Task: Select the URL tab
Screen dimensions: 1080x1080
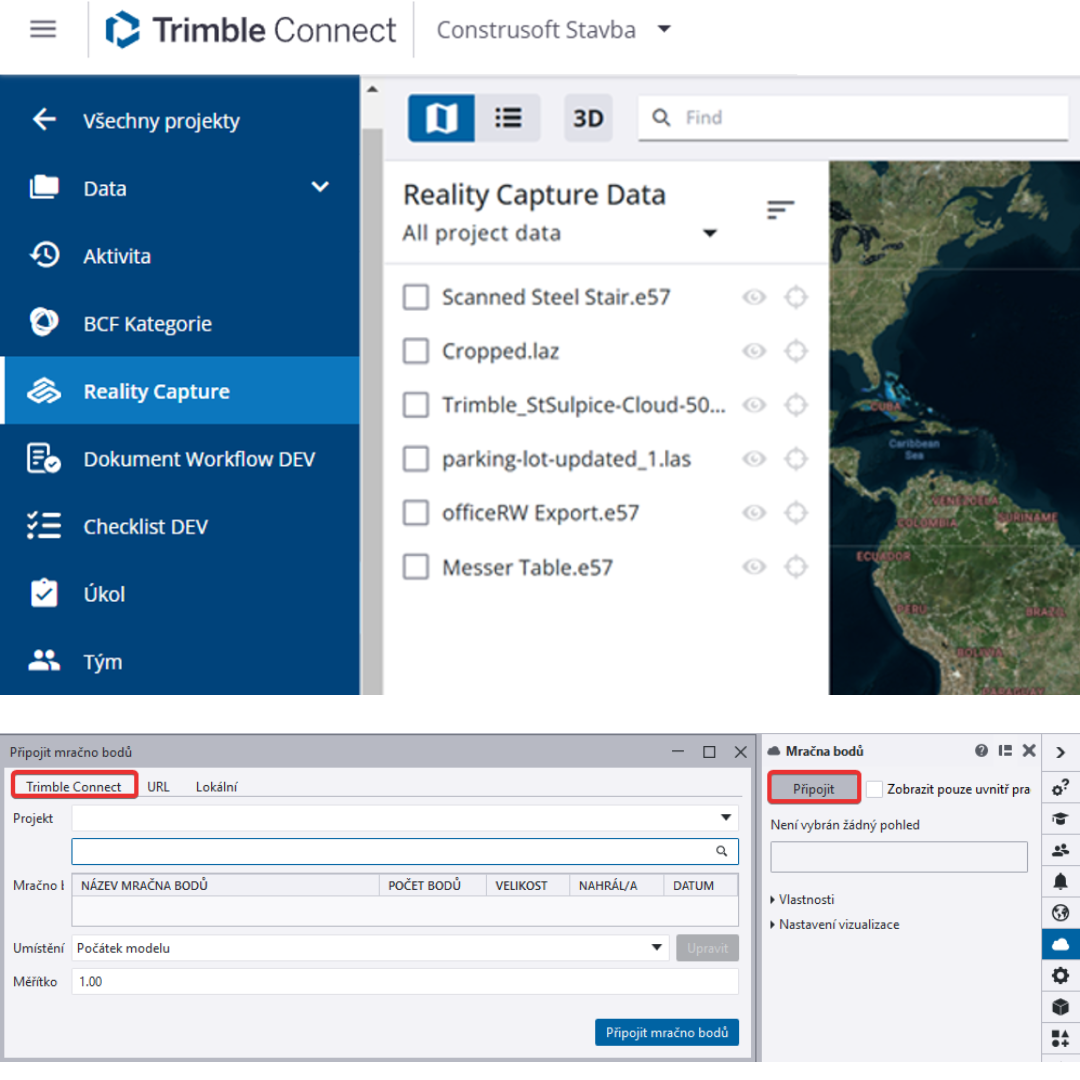Action: click(158, 787)
